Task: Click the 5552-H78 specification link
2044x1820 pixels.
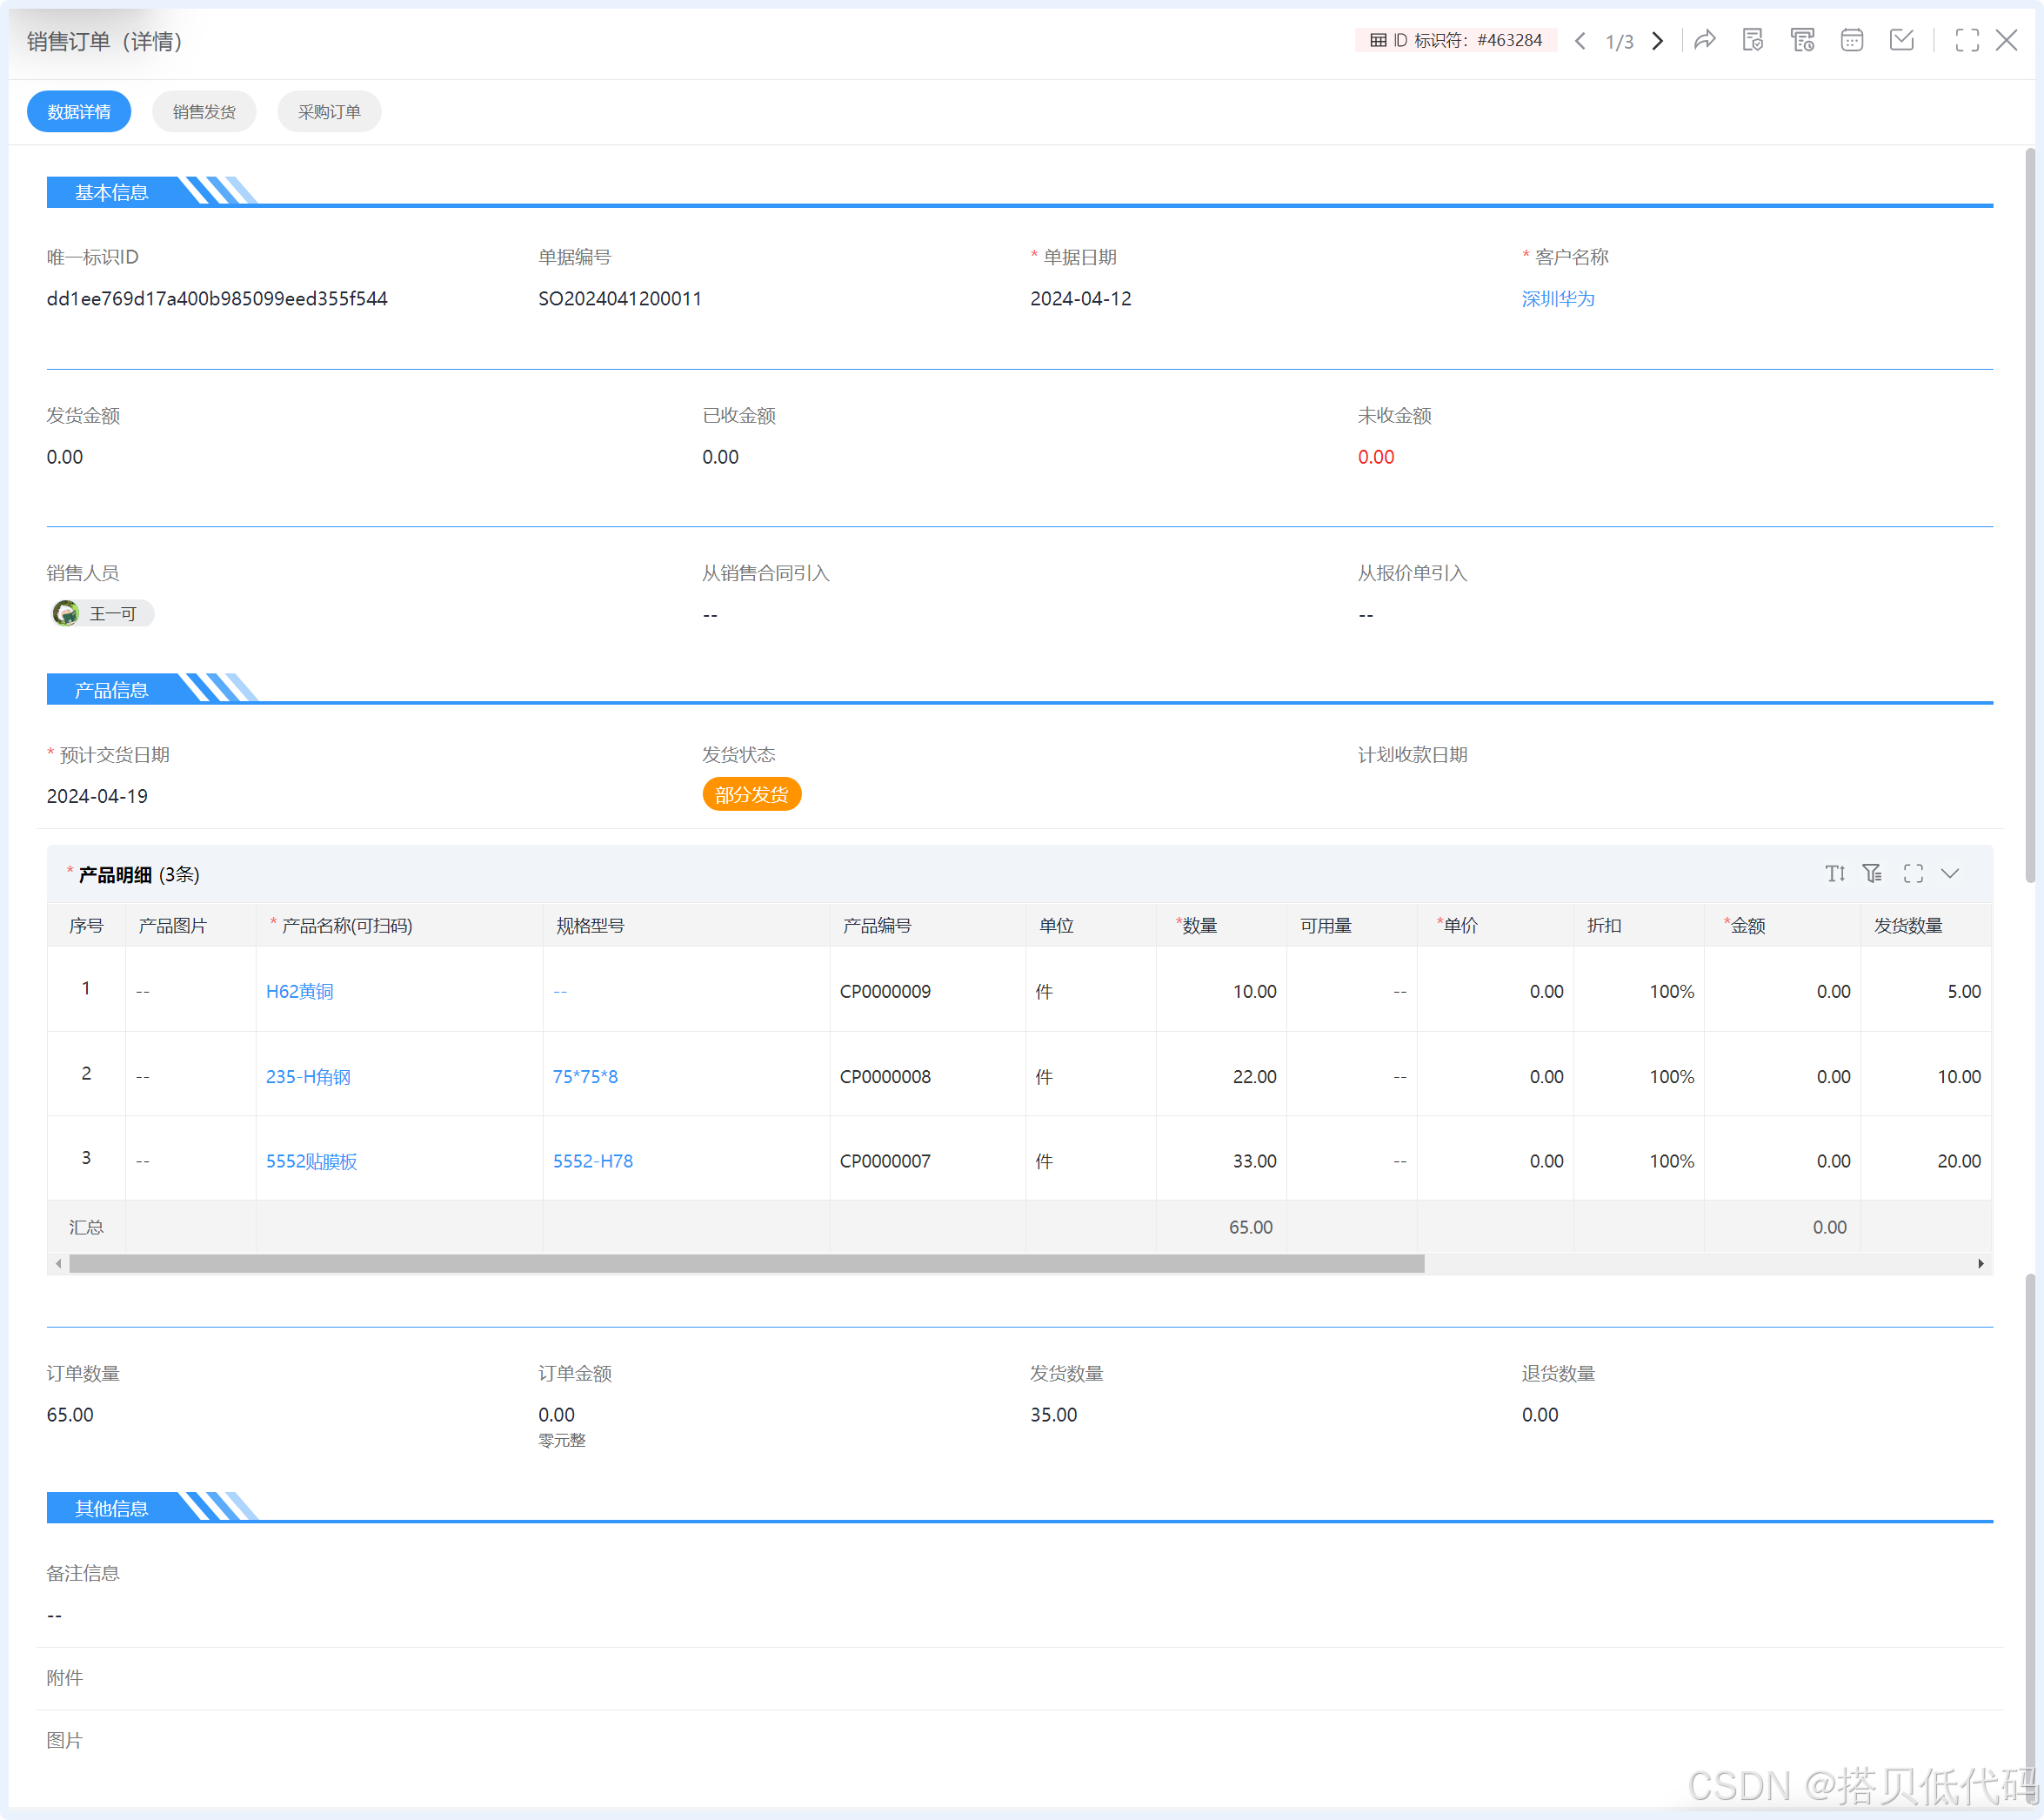Action: [x=592, y=1161]
